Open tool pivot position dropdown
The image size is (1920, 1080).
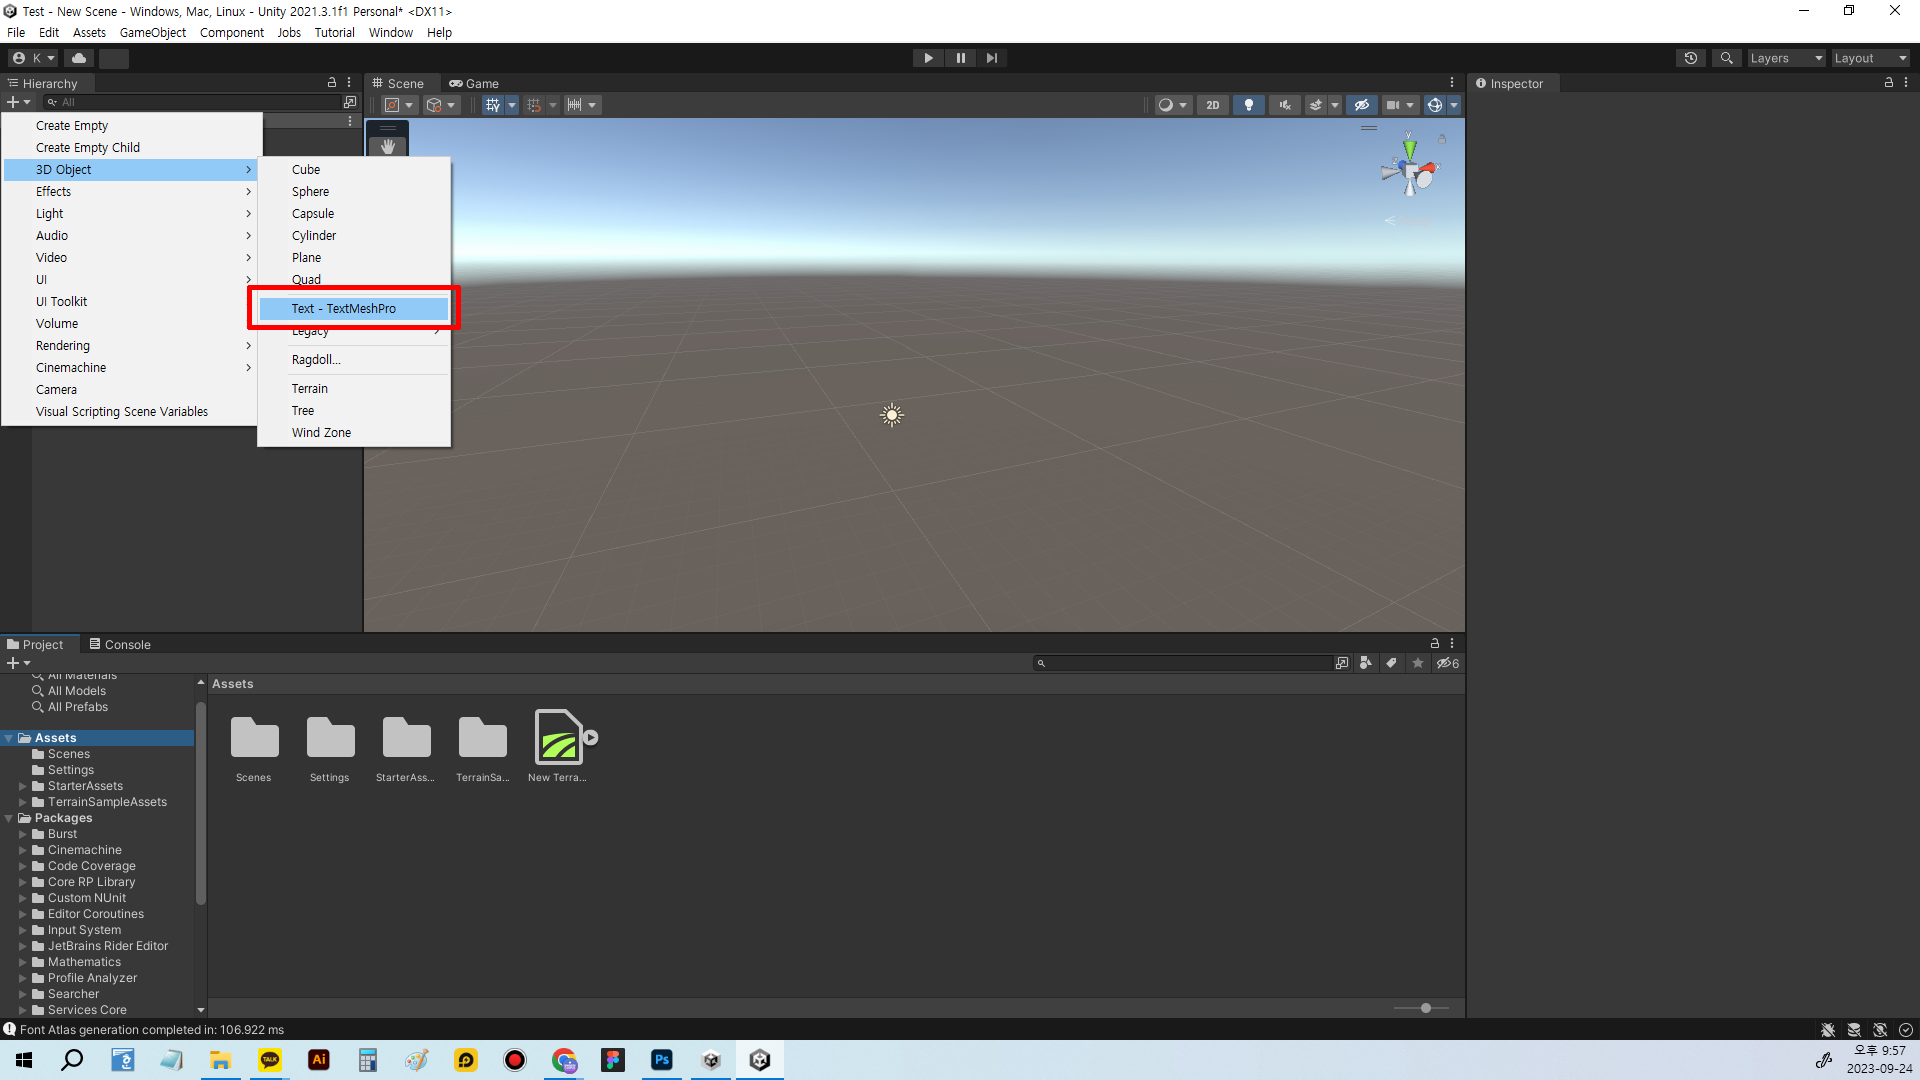coord(399,105)
